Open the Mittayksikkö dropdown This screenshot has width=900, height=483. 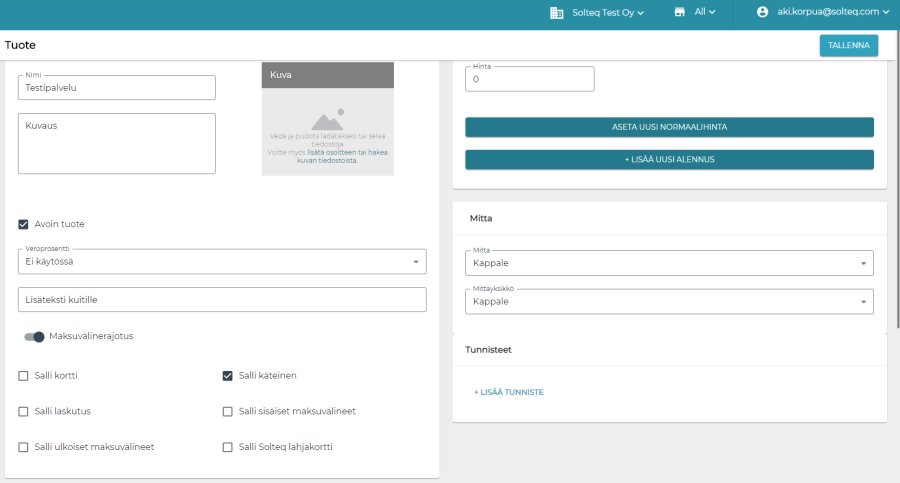pyautogui.click(x=669, y=301)
